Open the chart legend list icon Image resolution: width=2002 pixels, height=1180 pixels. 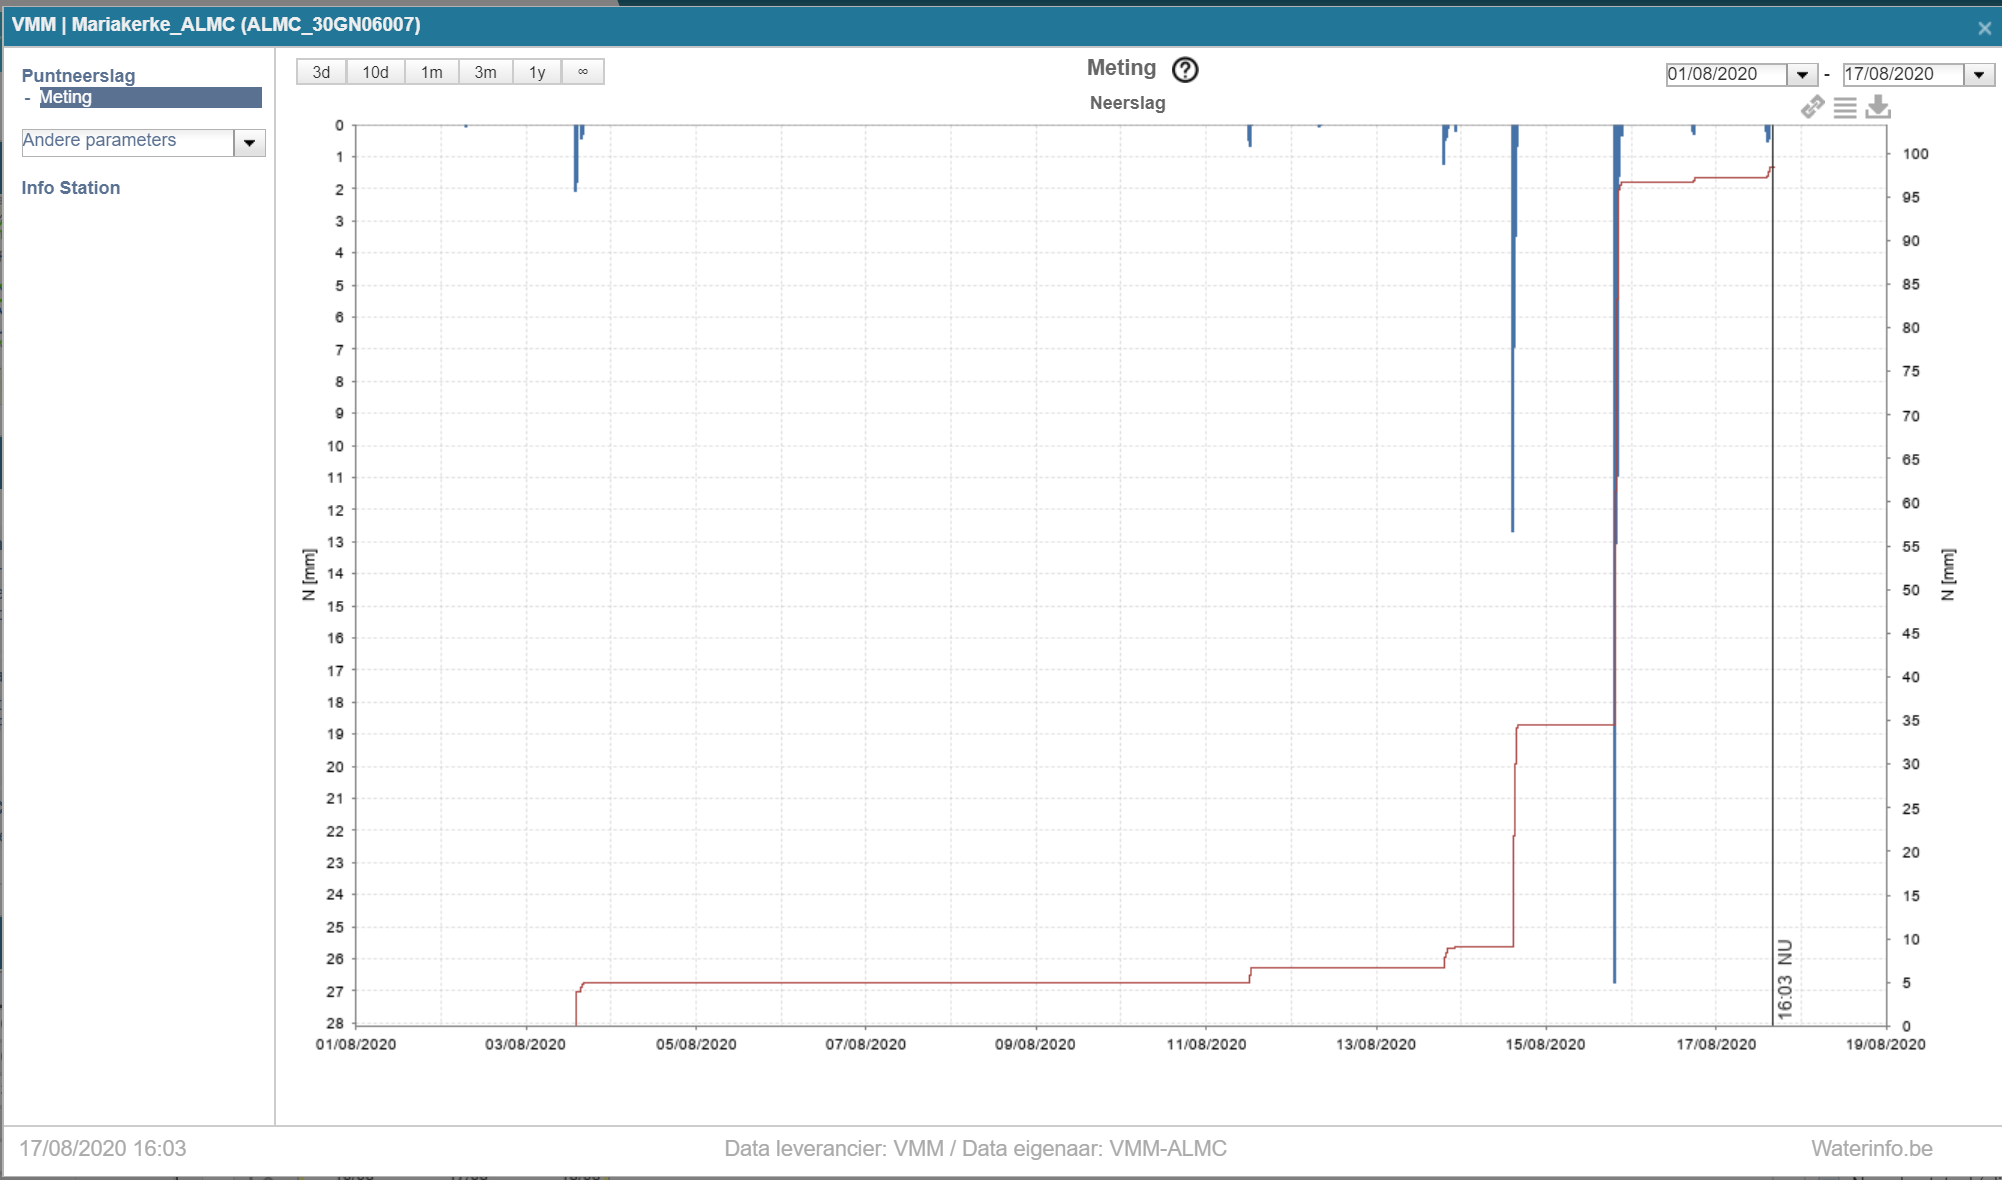[x=1845, y=107]
